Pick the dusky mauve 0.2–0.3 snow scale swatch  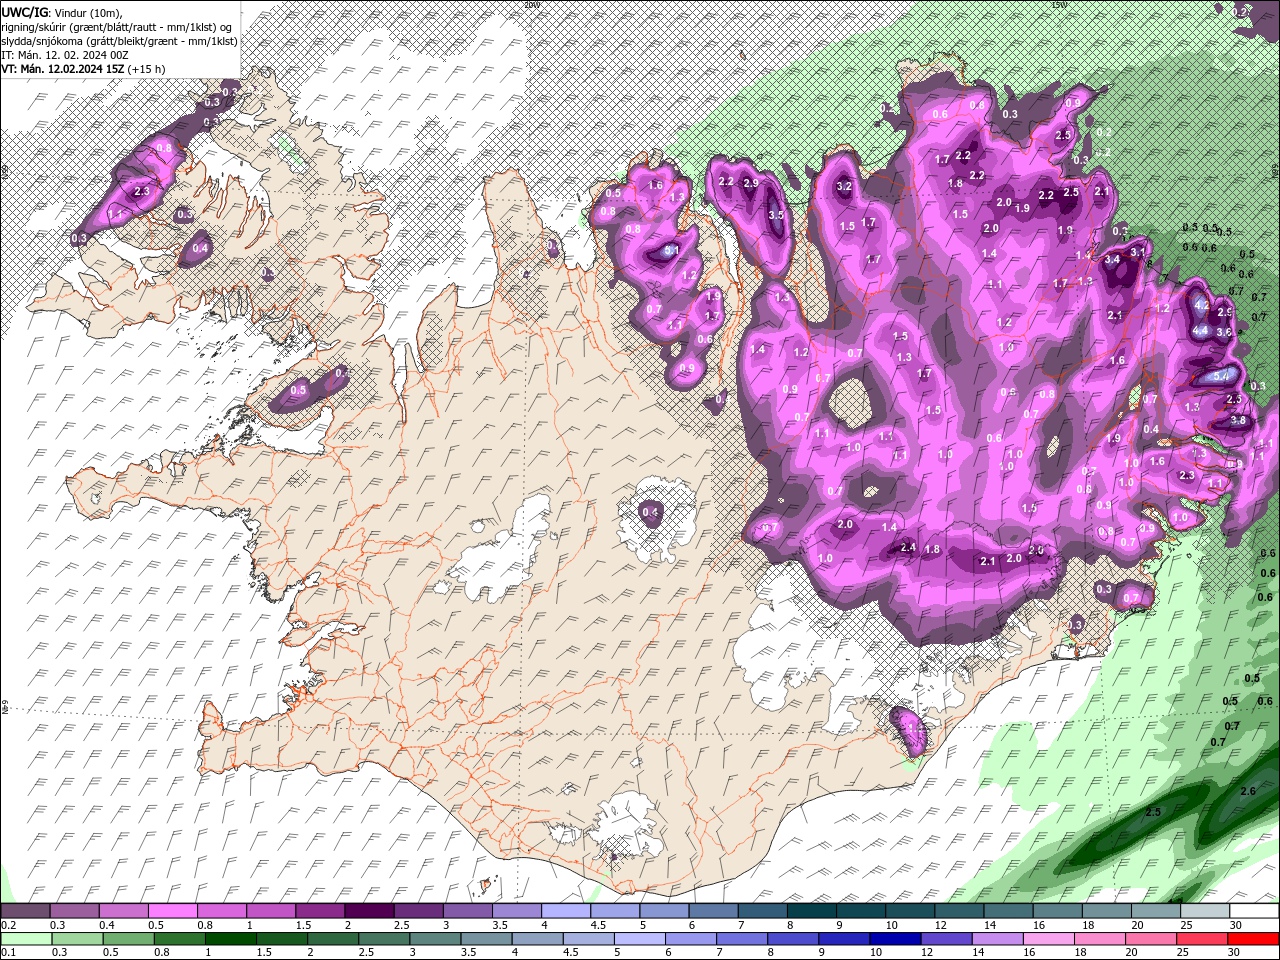pos(25,911)
